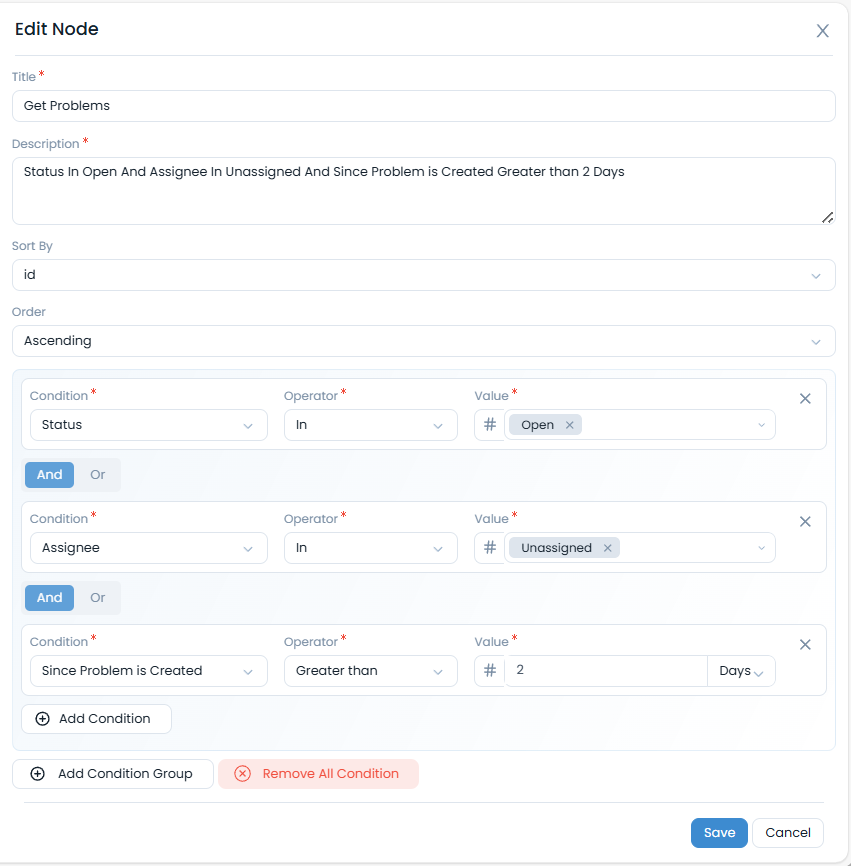851x866 pixels.
Task: Switch second condition connector to Or
Action: [x=98, y=598]
